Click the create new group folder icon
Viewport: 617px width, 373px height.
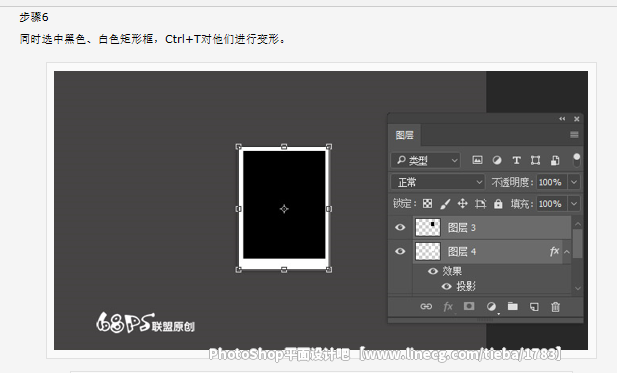(x=512, y=306)
